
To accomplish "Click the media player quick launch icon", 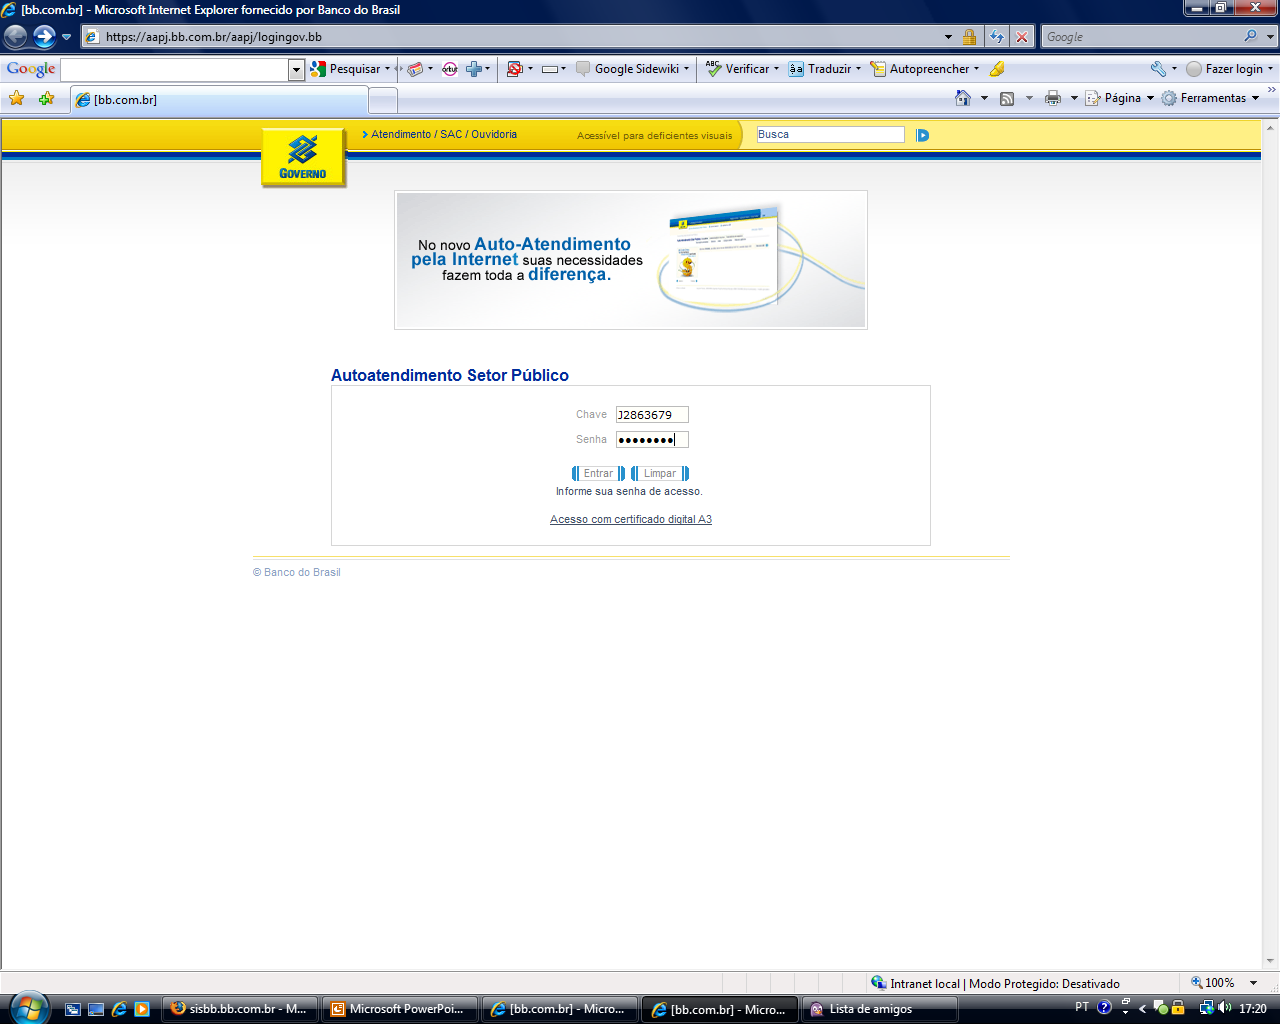I will [142, 1009].
